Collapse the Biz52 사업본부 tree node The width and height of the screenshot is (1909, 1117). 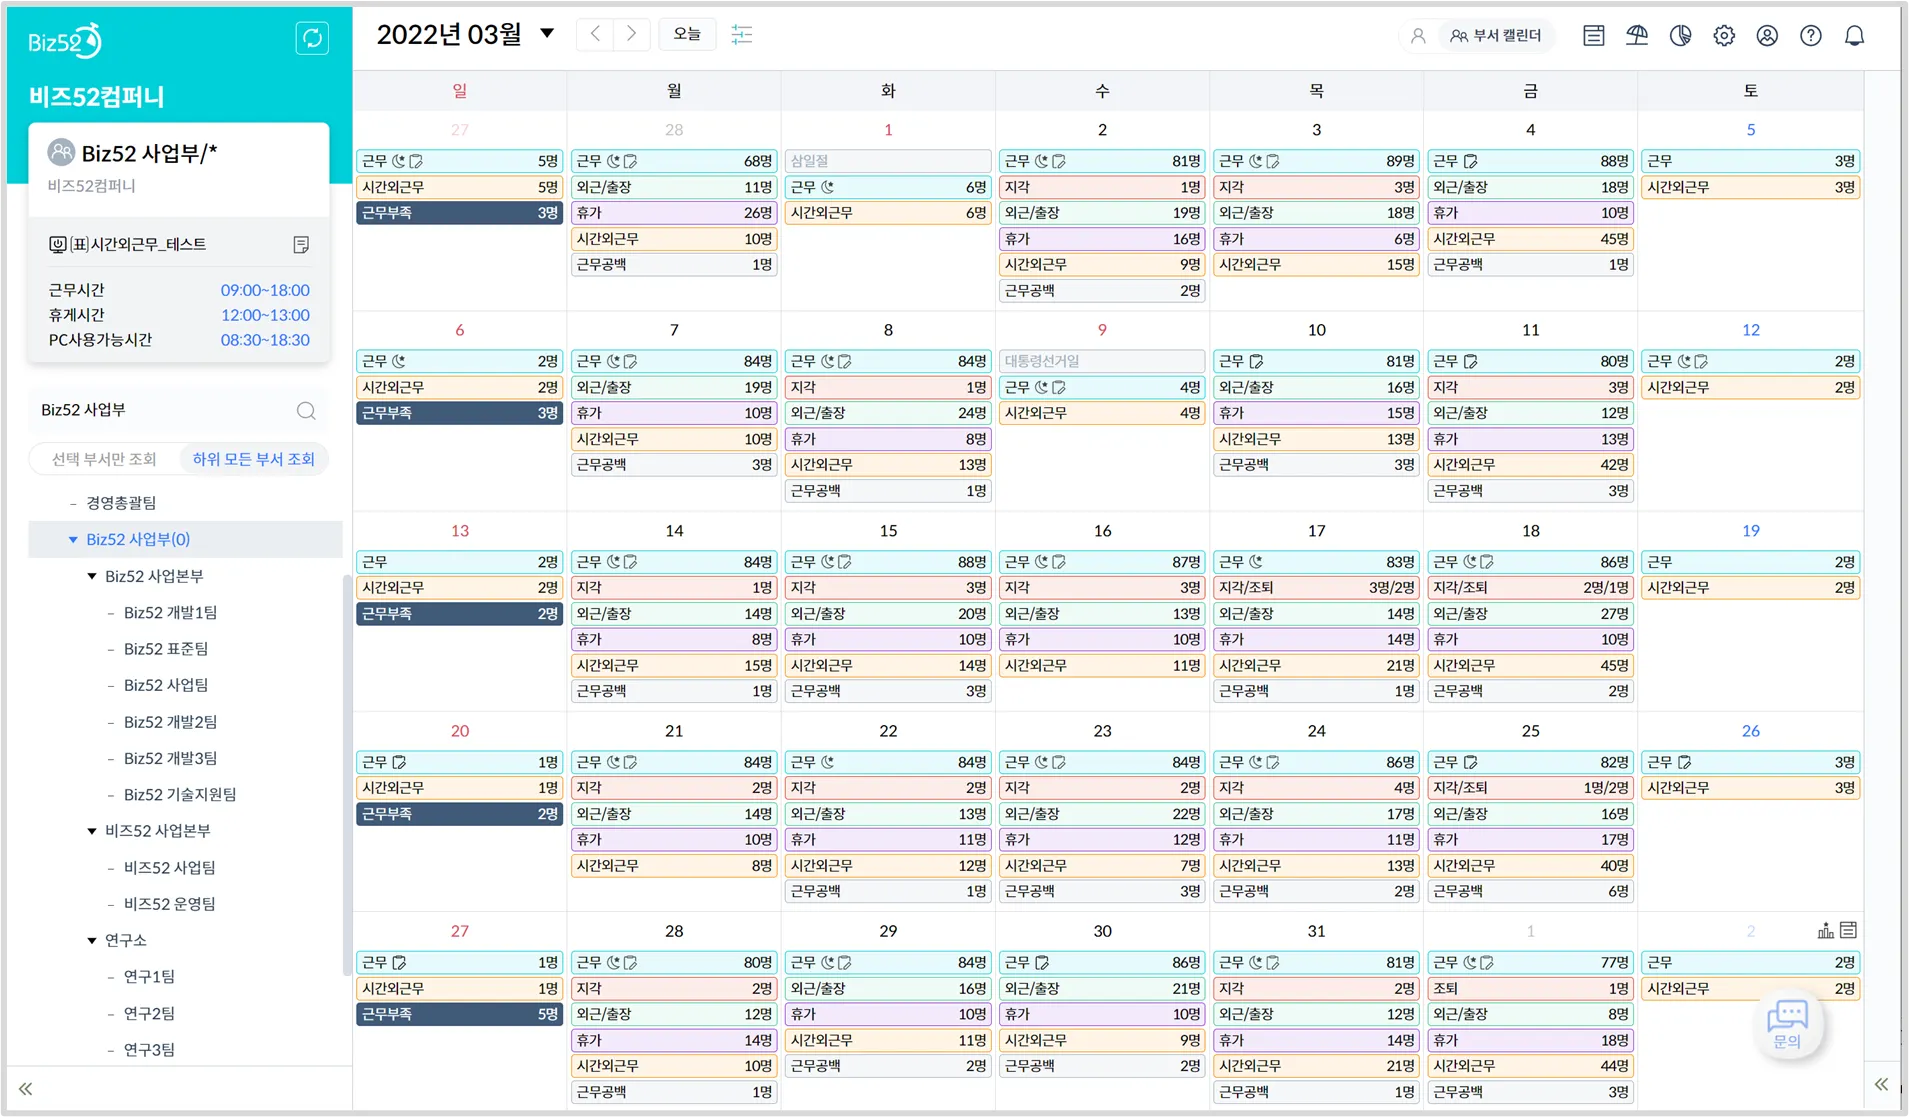[92, 577]
